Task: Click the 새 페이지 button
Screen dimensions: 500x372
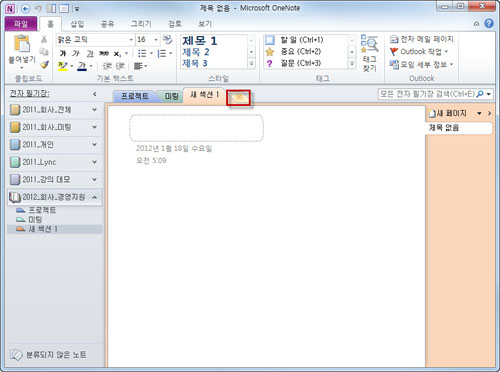Action: 449,114
